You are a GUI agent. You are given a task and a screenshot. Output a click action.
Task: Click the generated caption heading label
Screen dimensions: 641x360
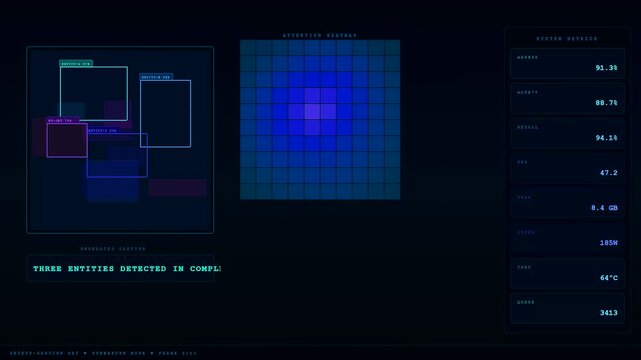[x=113, y=249]
